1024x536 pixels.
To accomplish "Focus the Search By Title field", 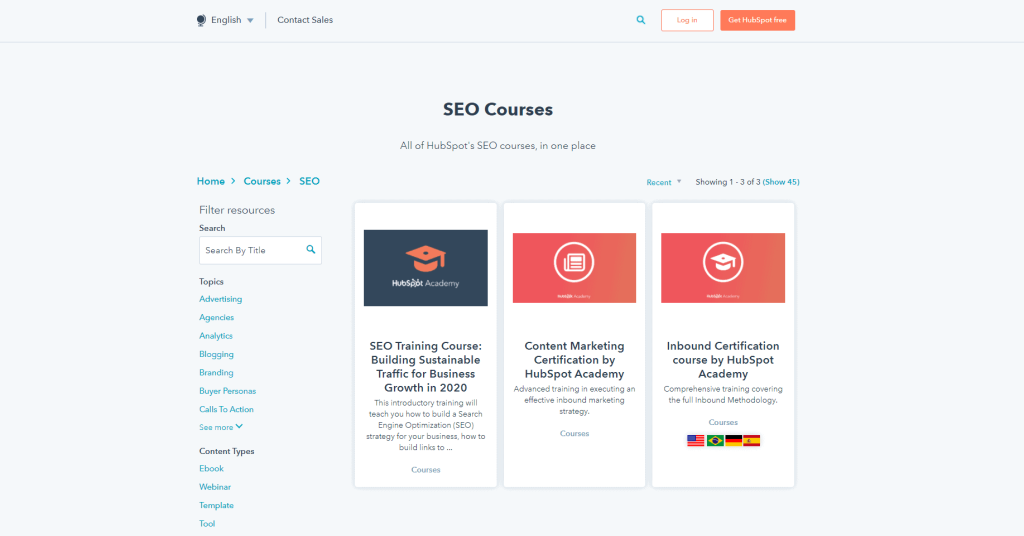I will tap(260, 250).
